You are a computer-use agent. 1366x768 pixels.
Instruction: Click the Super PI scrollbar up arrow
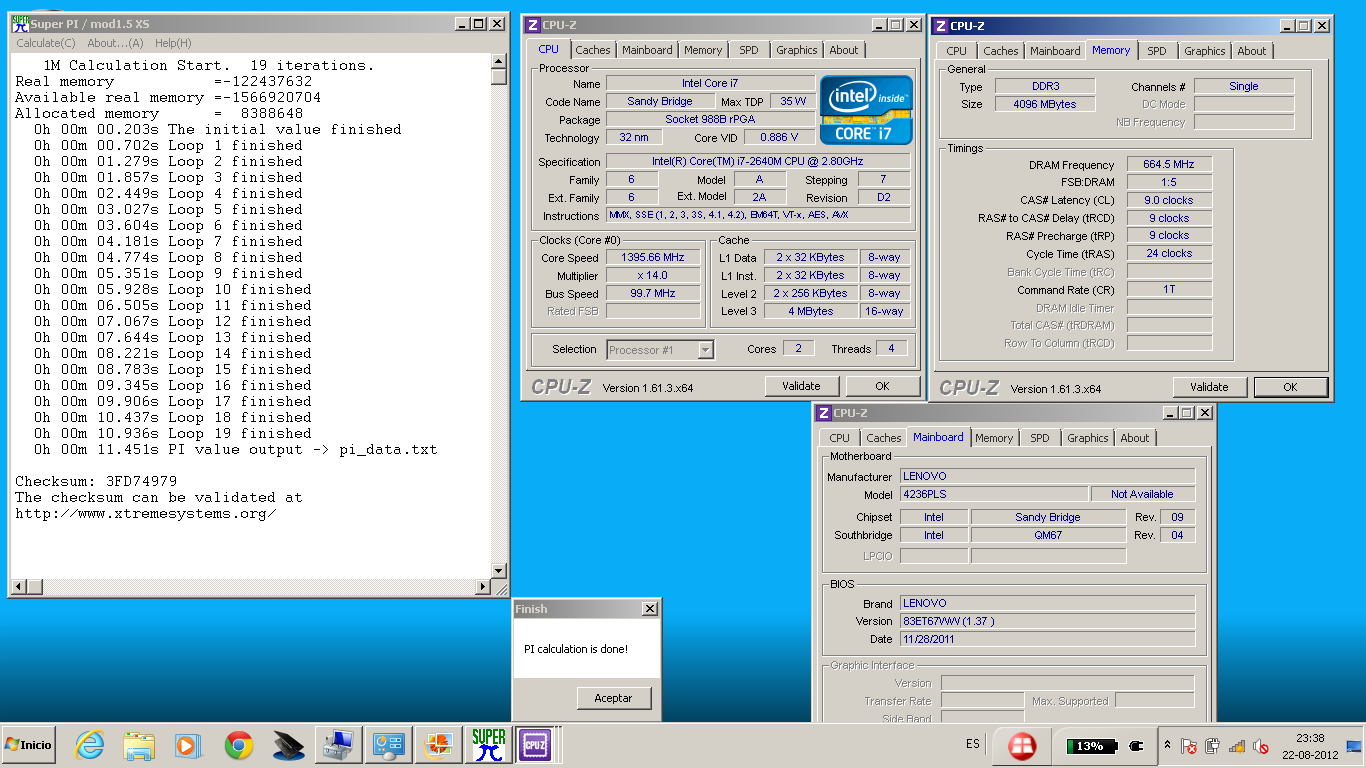499,61
